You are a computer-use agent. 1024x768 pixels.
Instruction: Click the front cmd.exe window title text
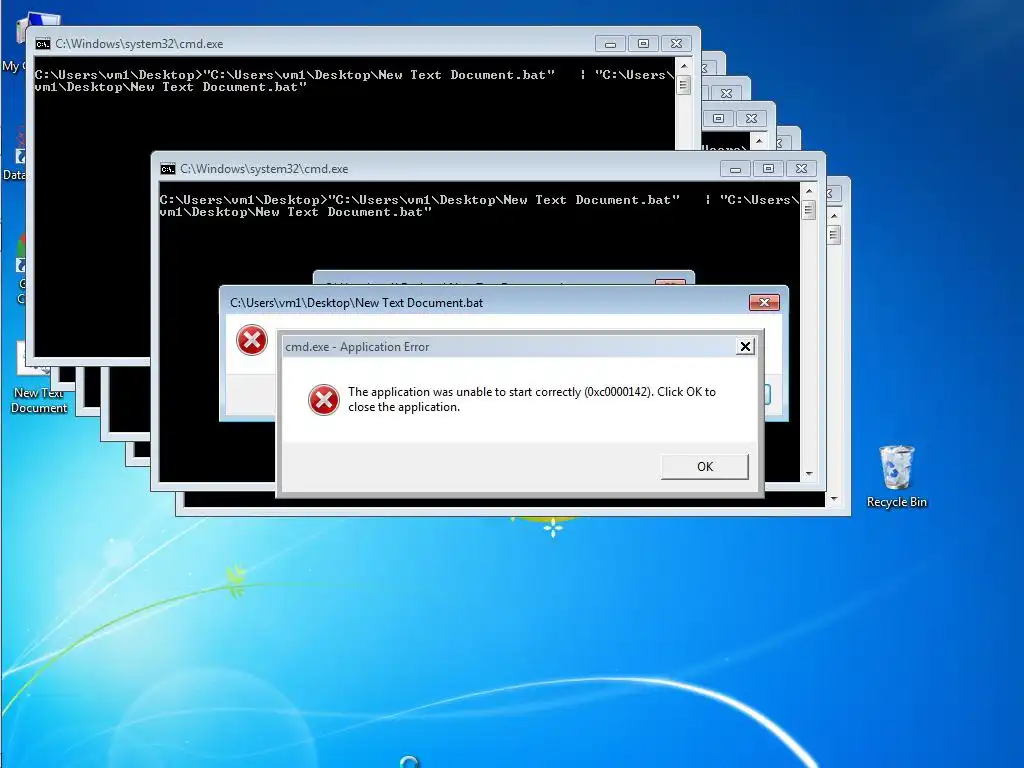pos(264,169)
